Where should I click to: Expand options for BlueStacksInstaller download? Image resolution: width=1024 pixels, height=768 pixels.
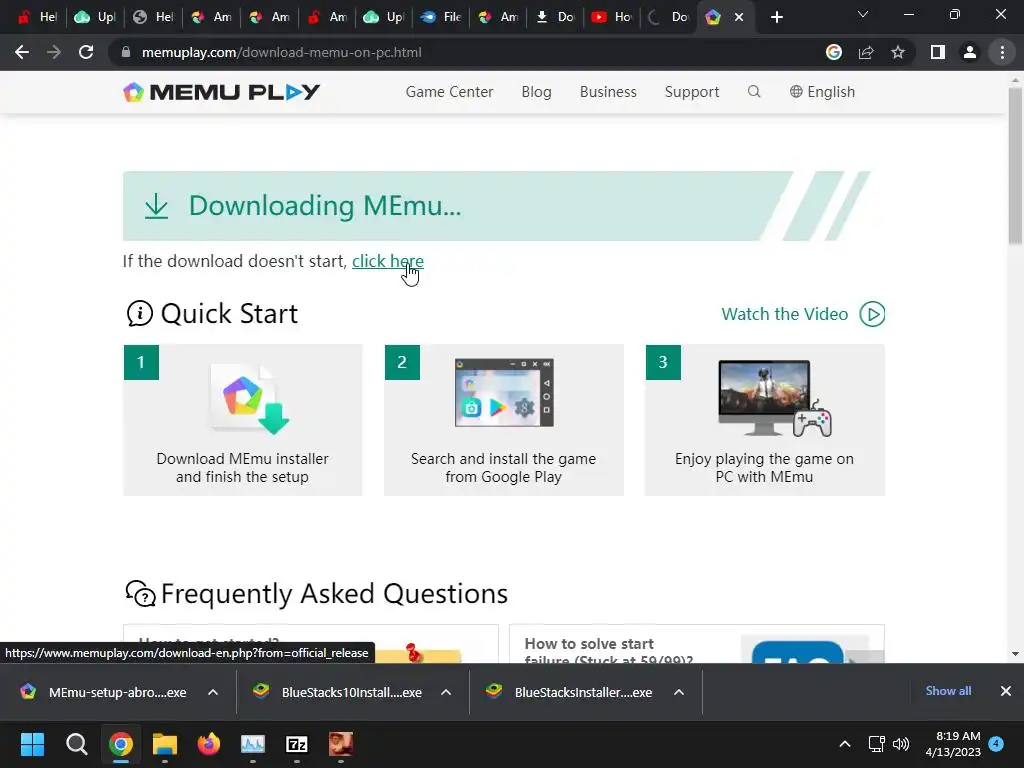point(679,692)
